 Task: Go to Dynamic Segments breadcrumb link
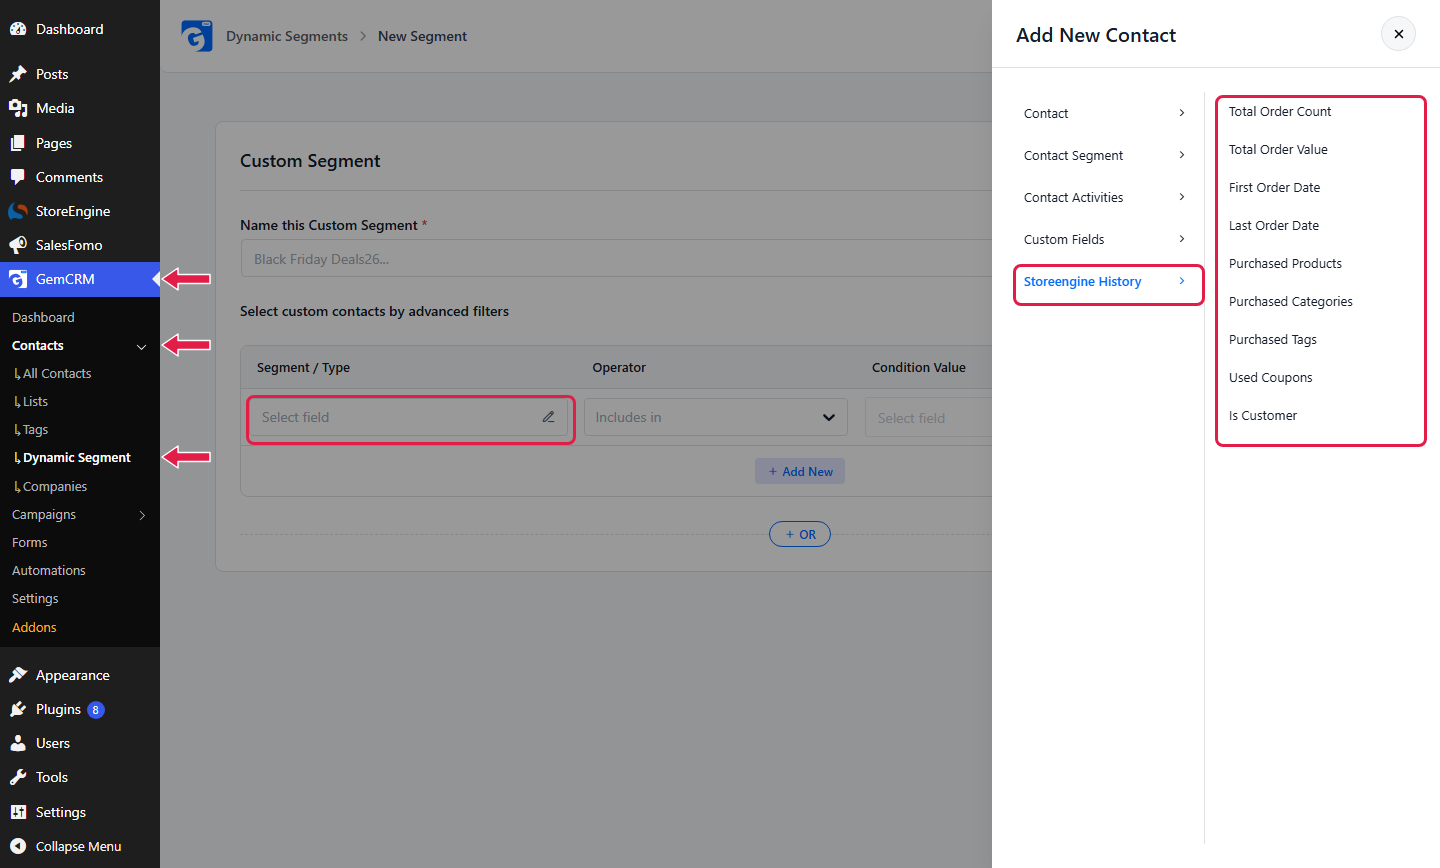287,36
